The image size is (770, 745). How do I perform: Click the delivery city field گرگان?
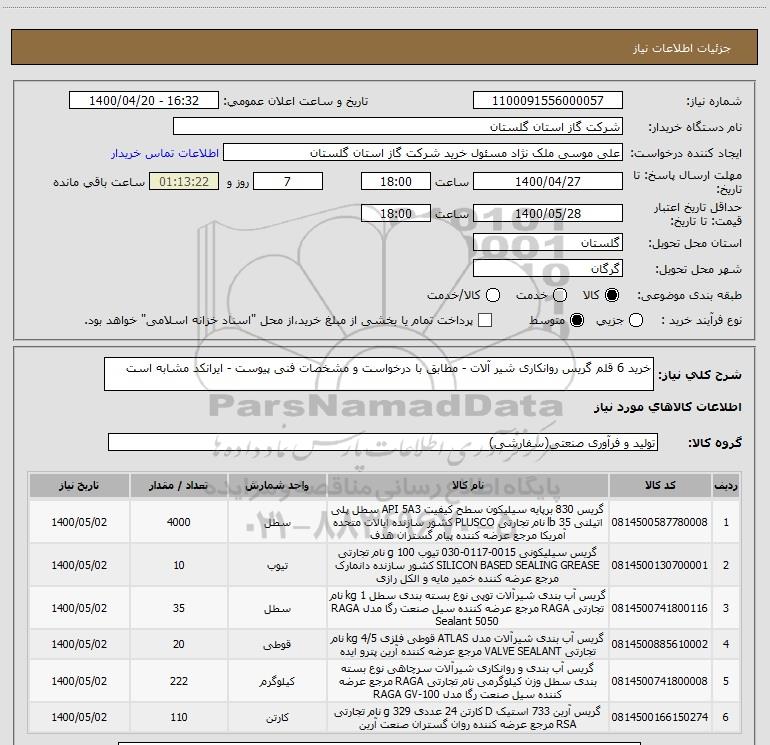(548, 268)
